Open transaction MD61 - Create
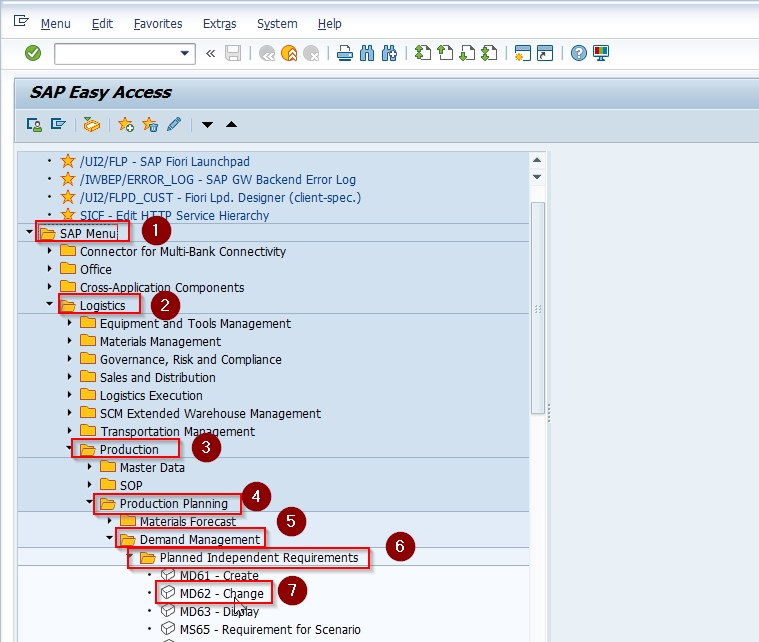759x642 pixels. click(219, 575)
